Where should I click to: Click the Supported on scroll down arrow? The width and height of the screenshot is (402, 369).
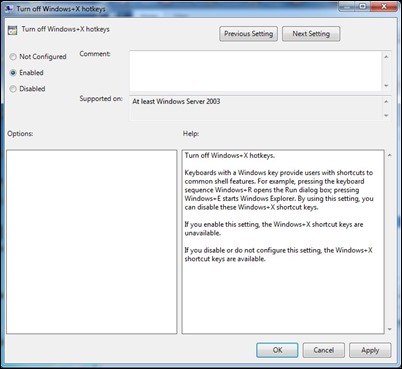click(386, 115)
